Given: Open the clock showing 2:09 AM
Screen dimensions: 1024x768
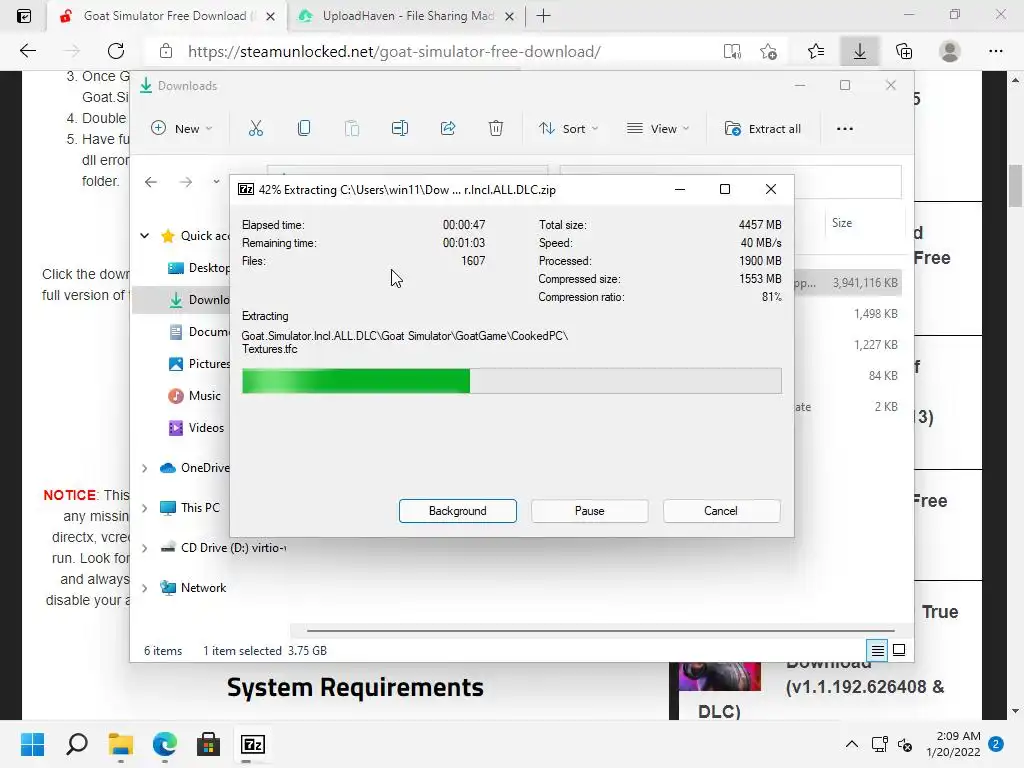Looking at the screenshot, I should tap(953, 744).
